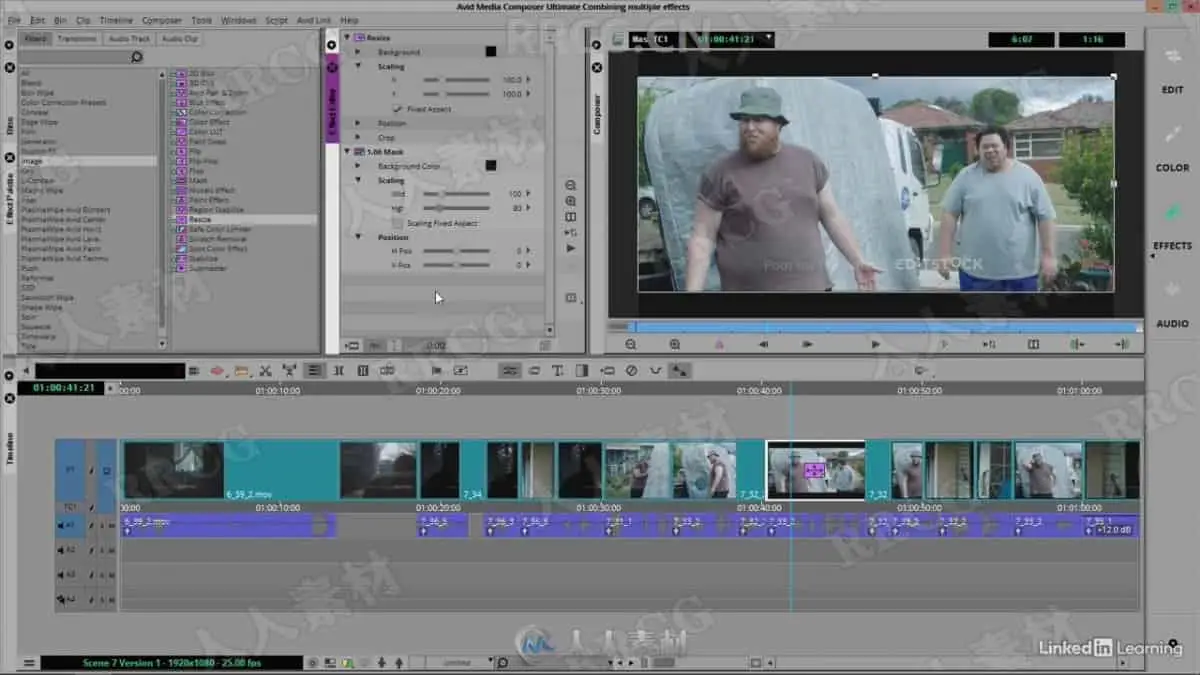
Task: Click the play arrow in Effect Editor side strip
Action: 571,248
